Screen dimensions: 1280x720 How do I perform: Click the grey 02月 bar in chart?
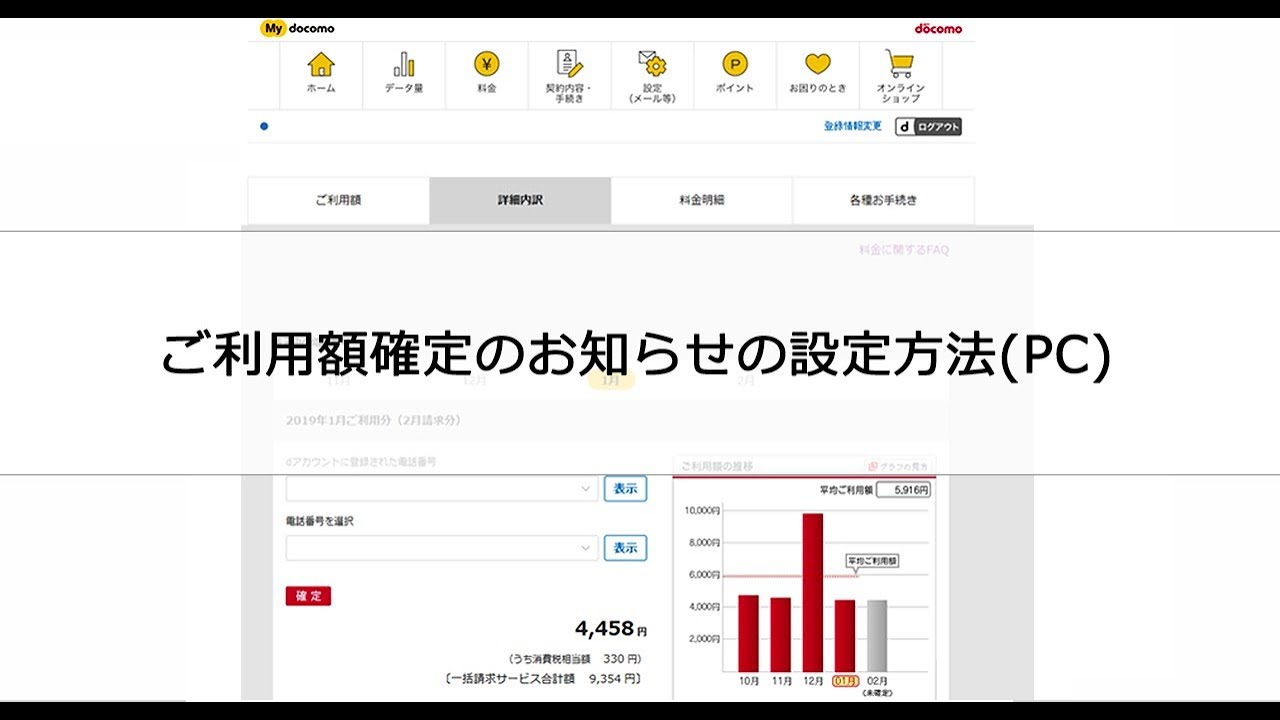point(877,636)
